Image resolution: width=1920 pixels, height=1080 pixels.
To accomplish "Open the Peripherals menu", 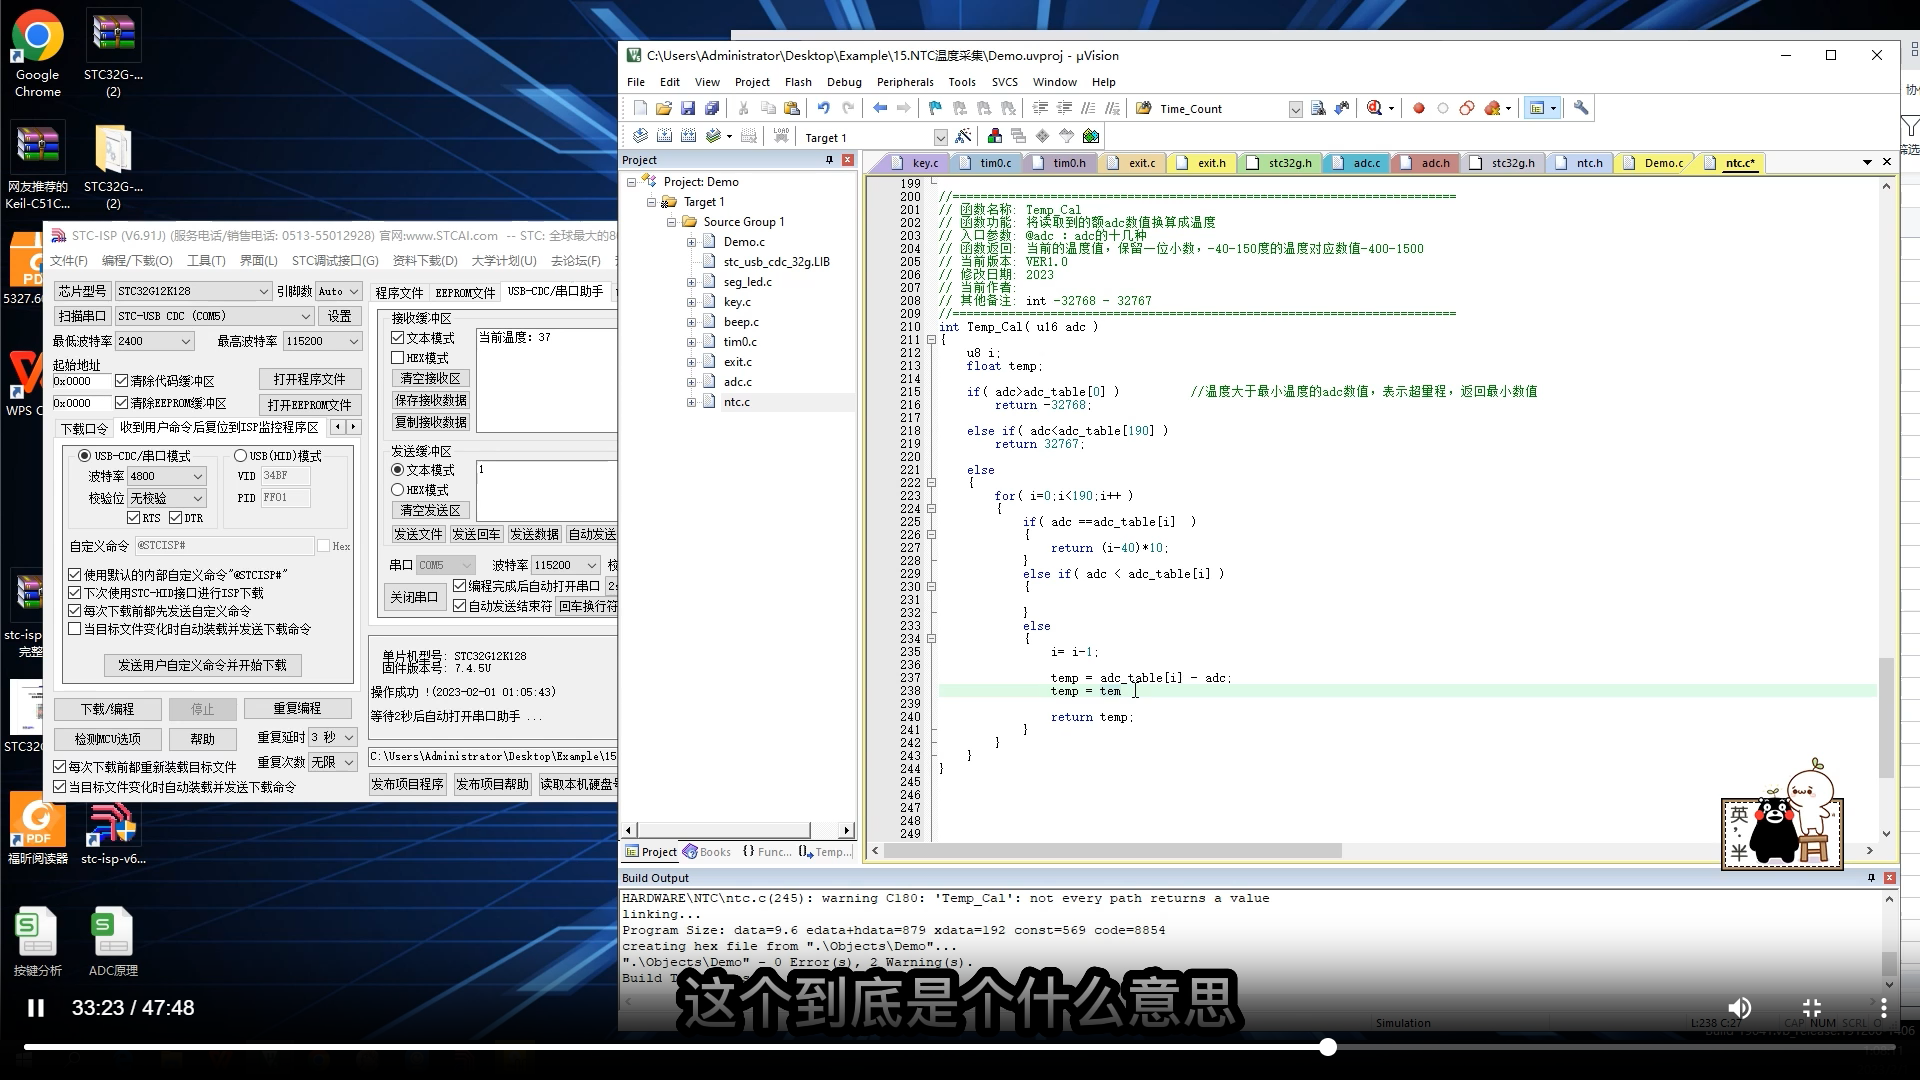I will click(x=905, y=82).
